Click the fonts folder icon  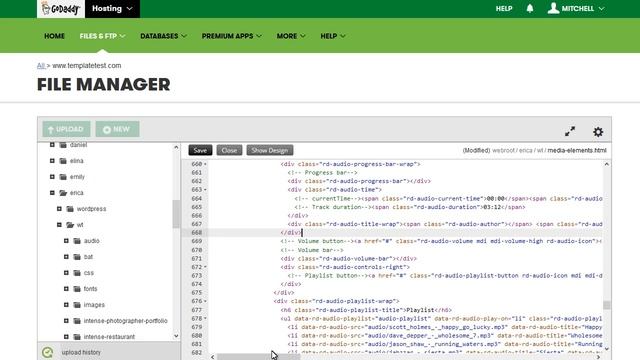point(77,289)
